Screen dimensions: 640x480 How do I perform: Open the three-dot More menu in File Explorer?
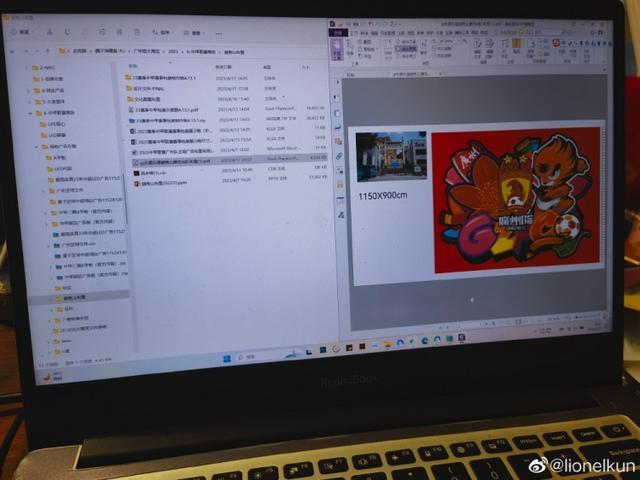[219, 33]
